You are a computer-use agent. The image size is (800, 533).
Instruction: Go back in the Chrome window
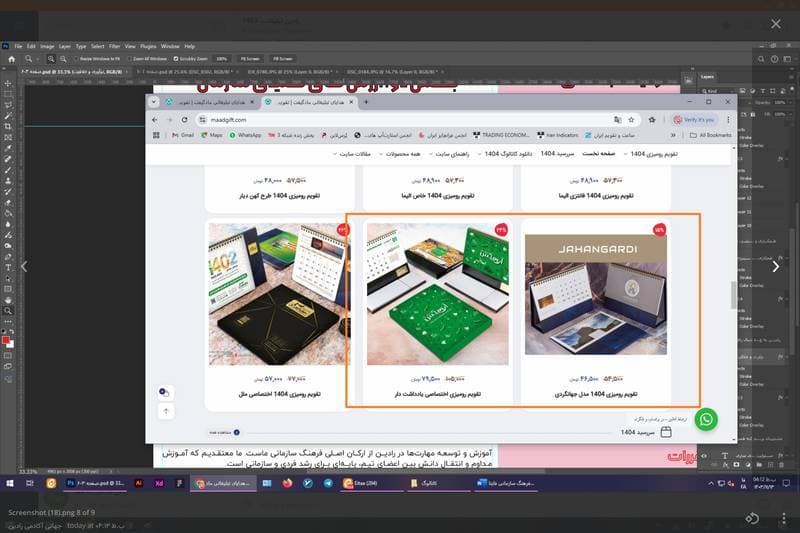(x=155, y=120)
